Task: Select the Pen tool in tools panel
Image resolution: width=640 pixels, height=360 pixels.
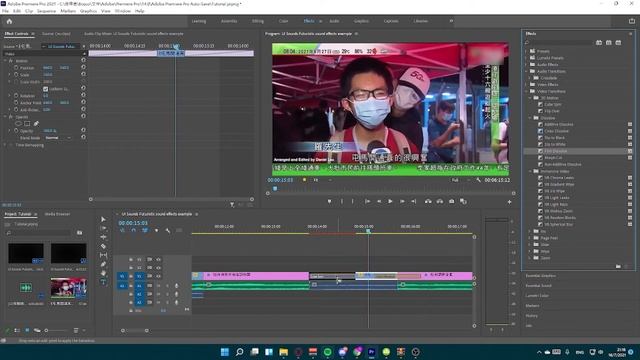Action: pyautogui.click(x=103, y=264)
